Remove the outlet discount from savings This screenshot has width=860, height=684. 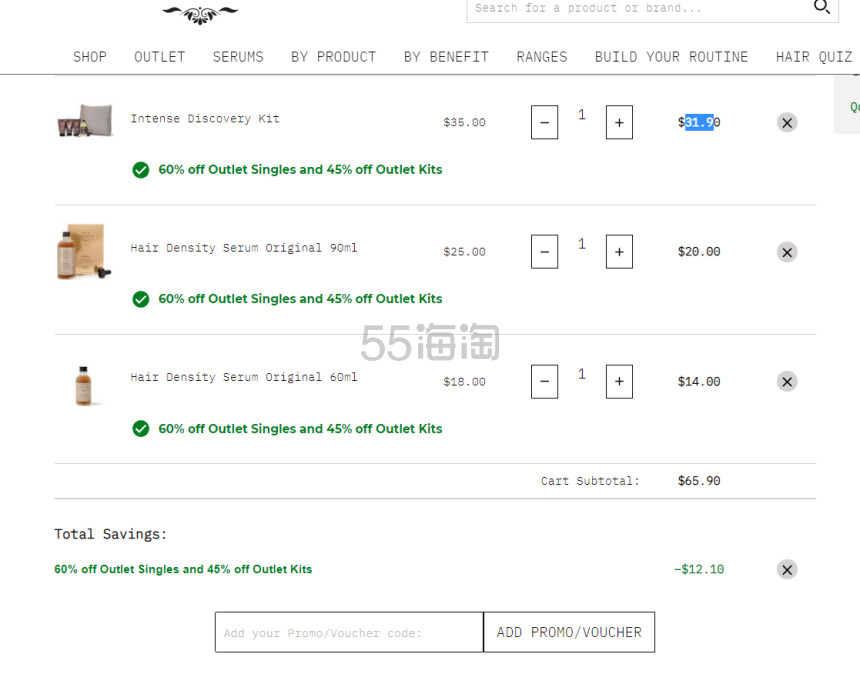[x=787, y=569]
